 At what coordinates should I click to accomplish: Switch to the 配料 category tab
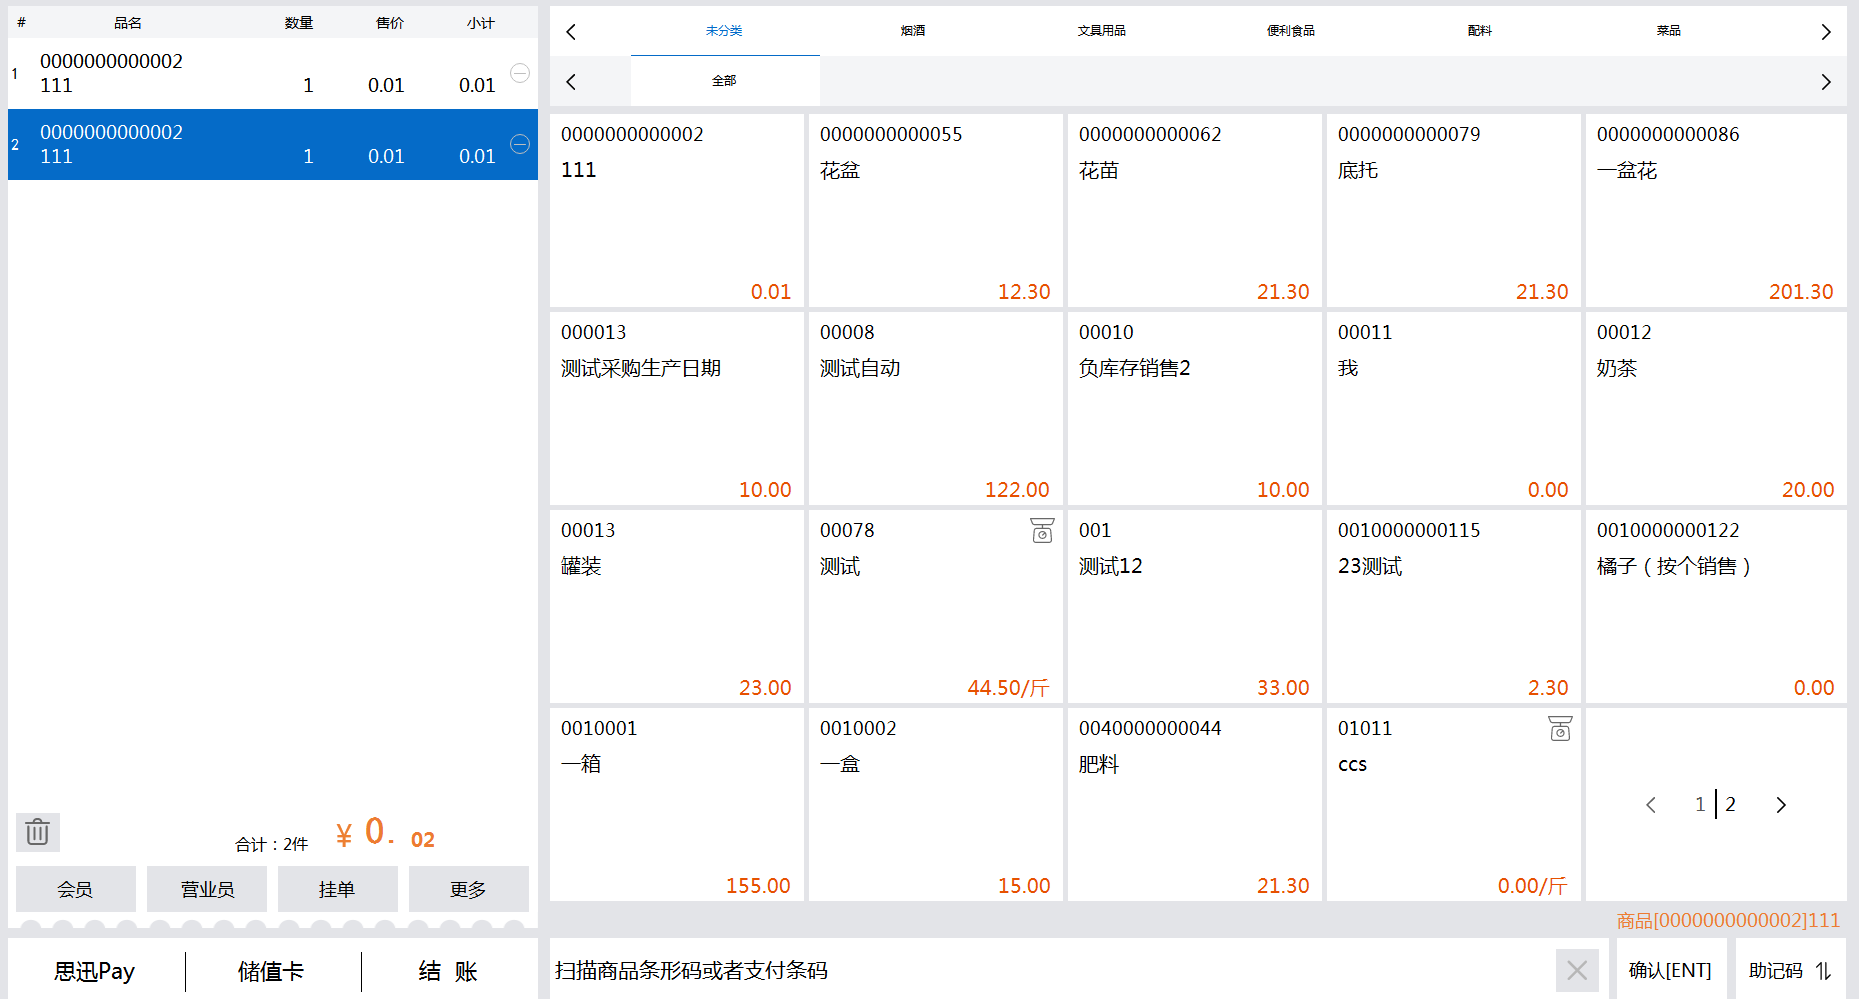1480,31
